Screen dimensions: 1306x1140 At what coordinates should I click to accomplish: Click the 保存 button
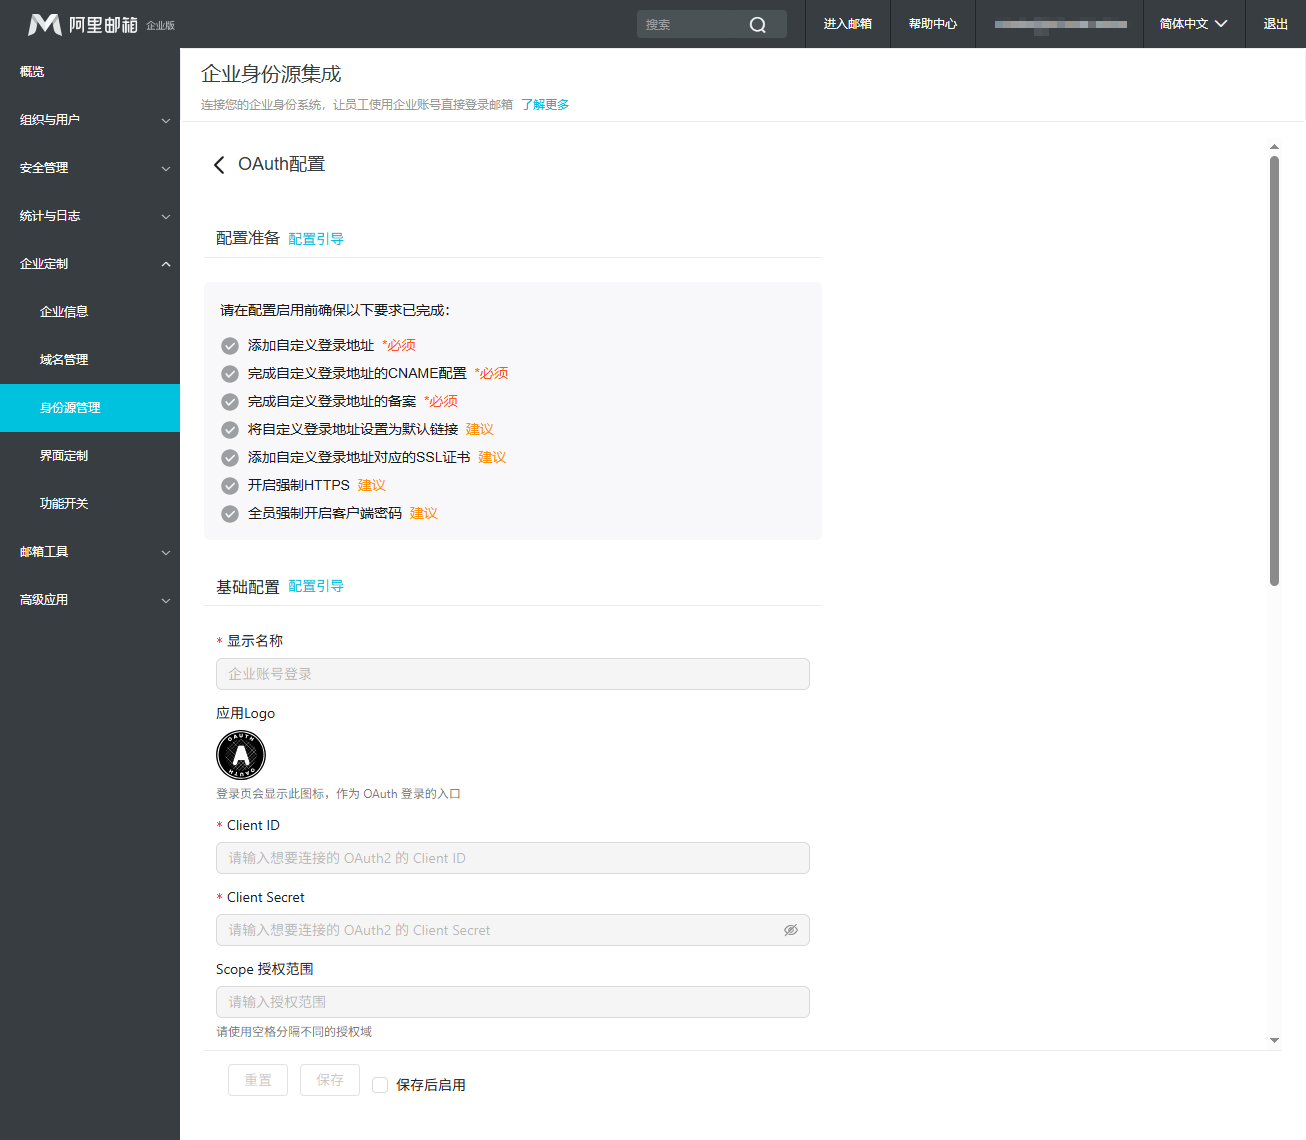(330, 1080)
